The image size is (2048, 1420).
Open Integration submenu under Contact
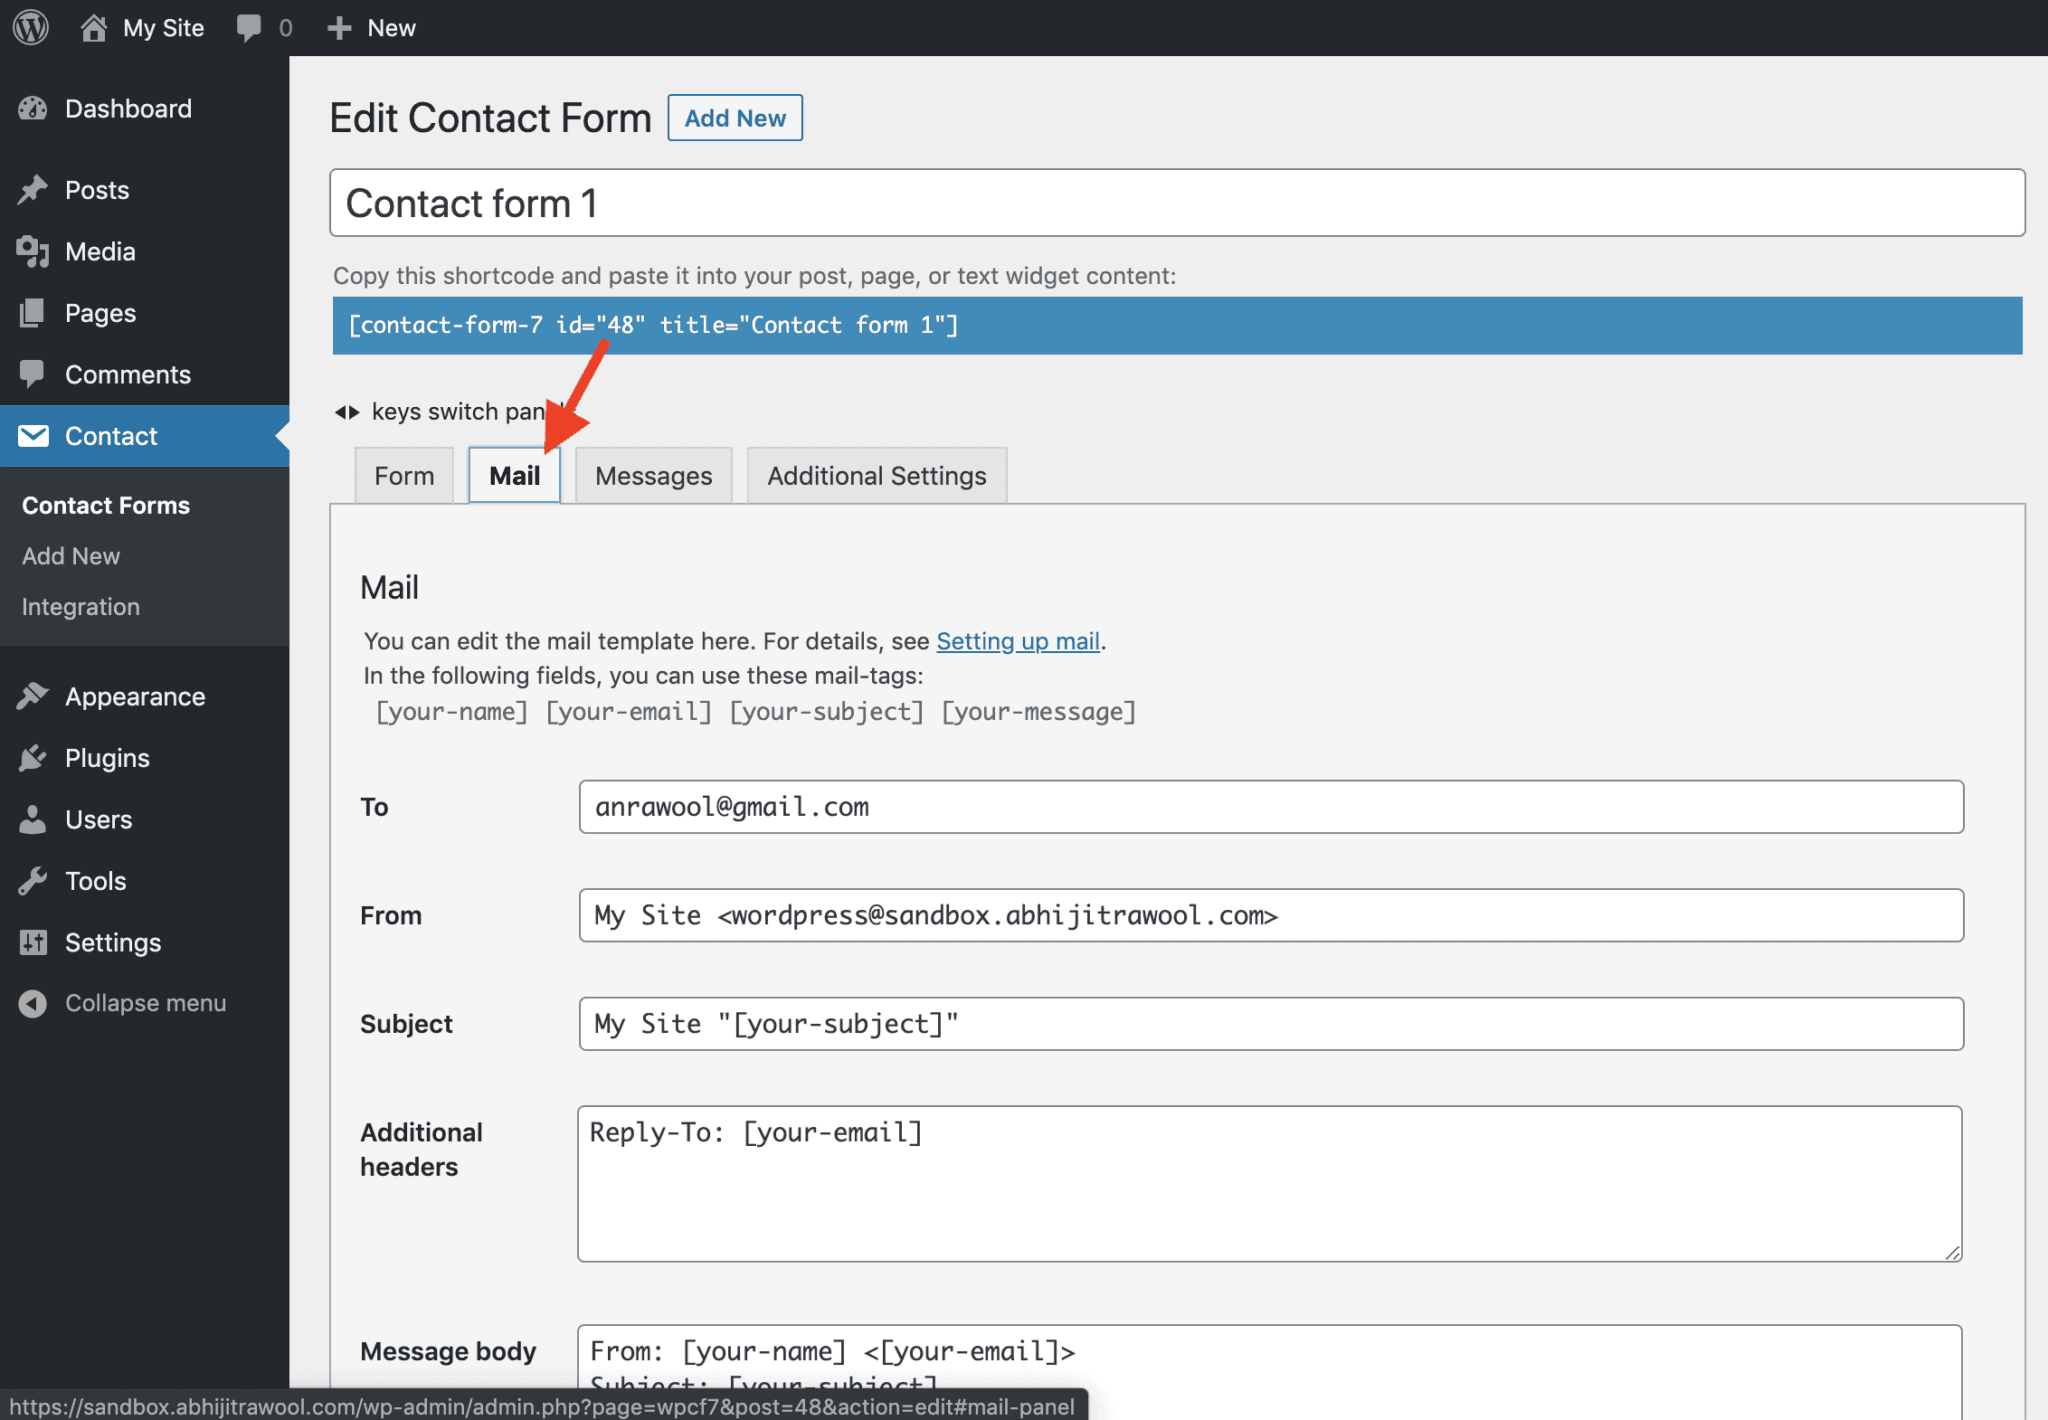[x=81, y=607]
